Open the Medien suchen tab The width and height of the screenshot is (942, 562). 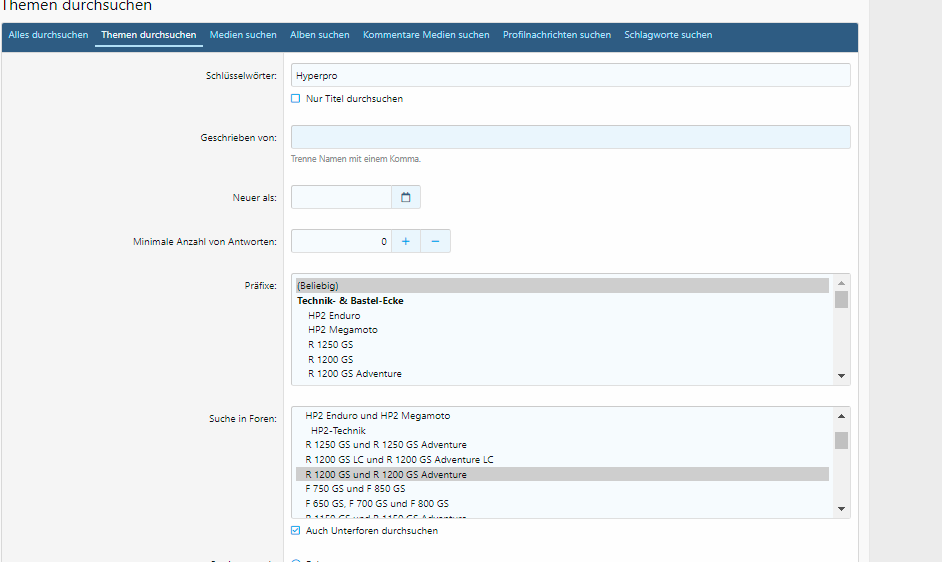pos(243,35)
